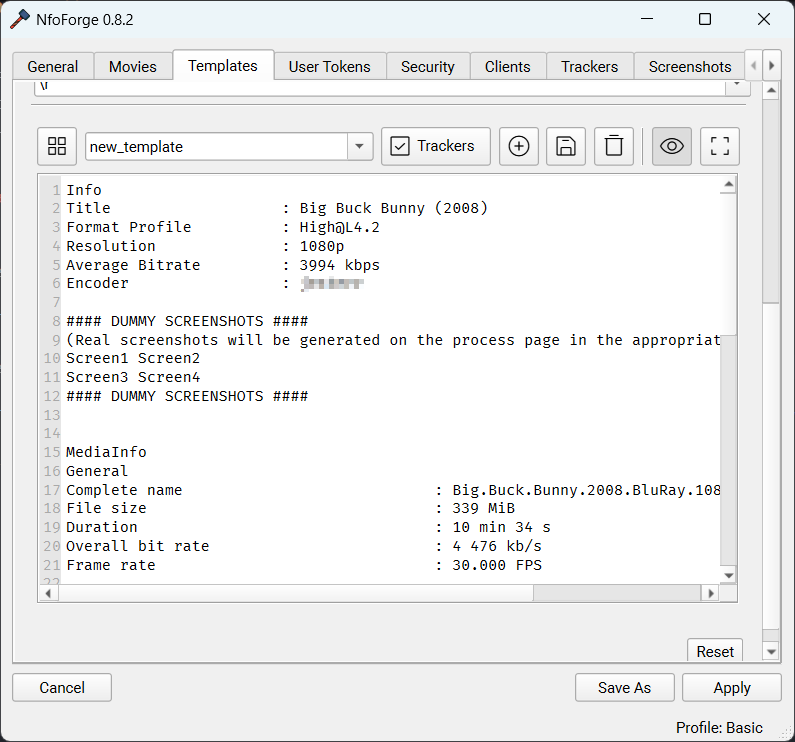Maximize the NfoForge window
Screen dimensions: 795x742
(x=705, y=19)
